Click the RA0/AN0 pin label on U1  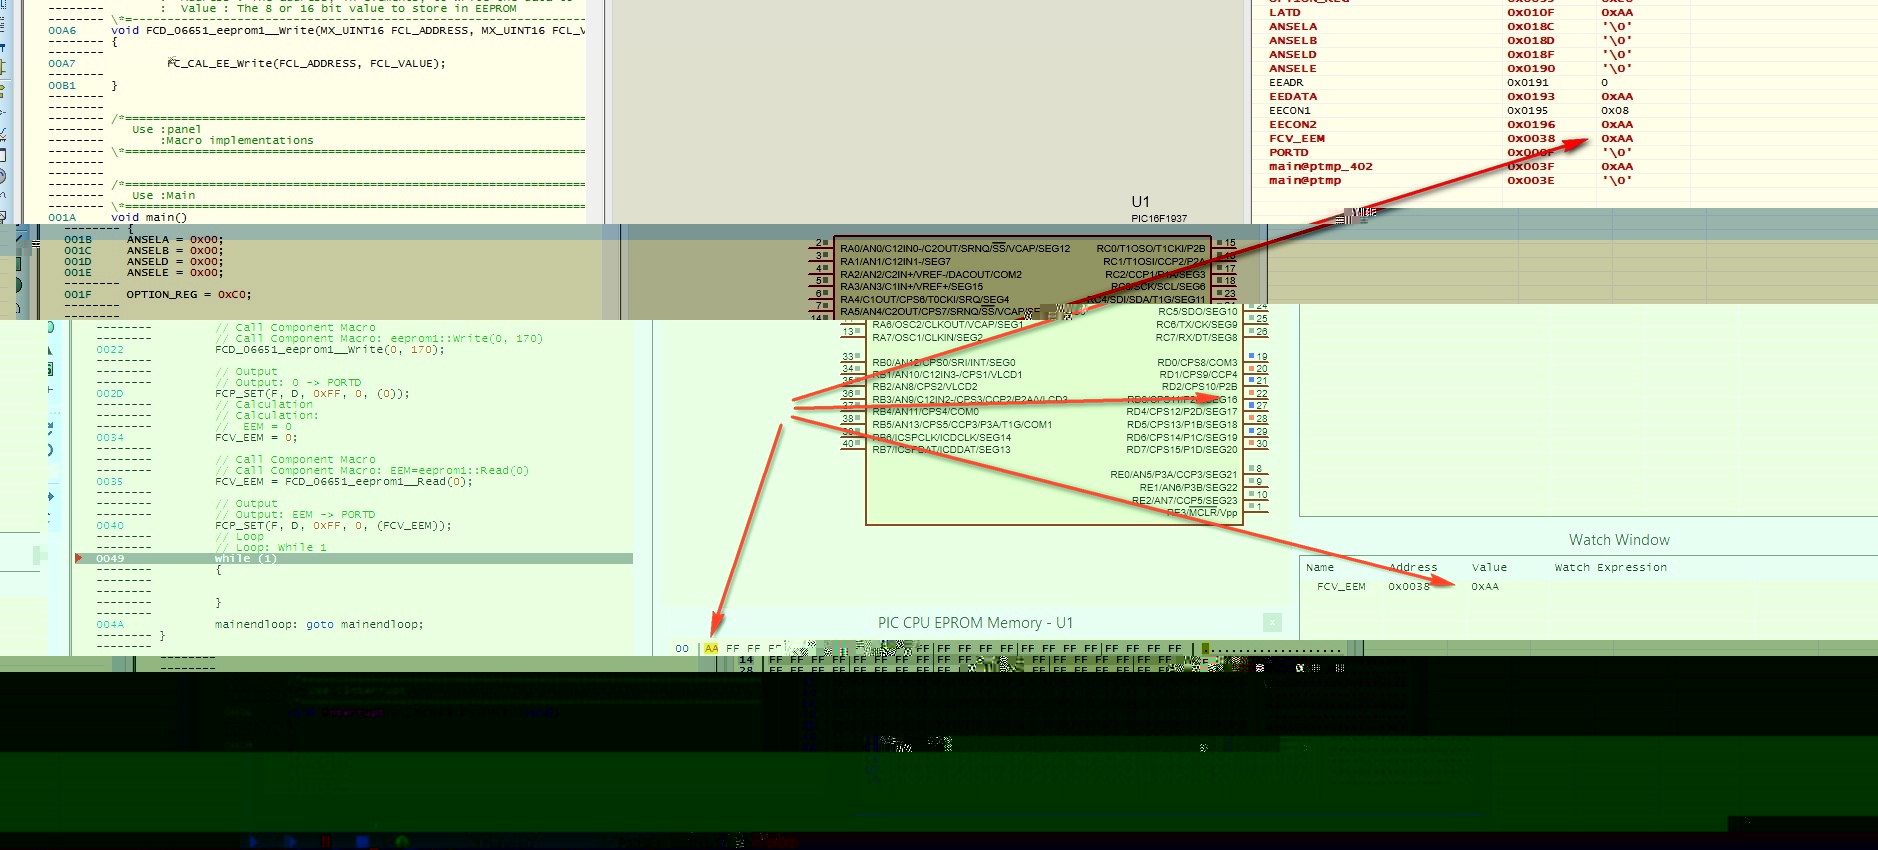[955, 249]
